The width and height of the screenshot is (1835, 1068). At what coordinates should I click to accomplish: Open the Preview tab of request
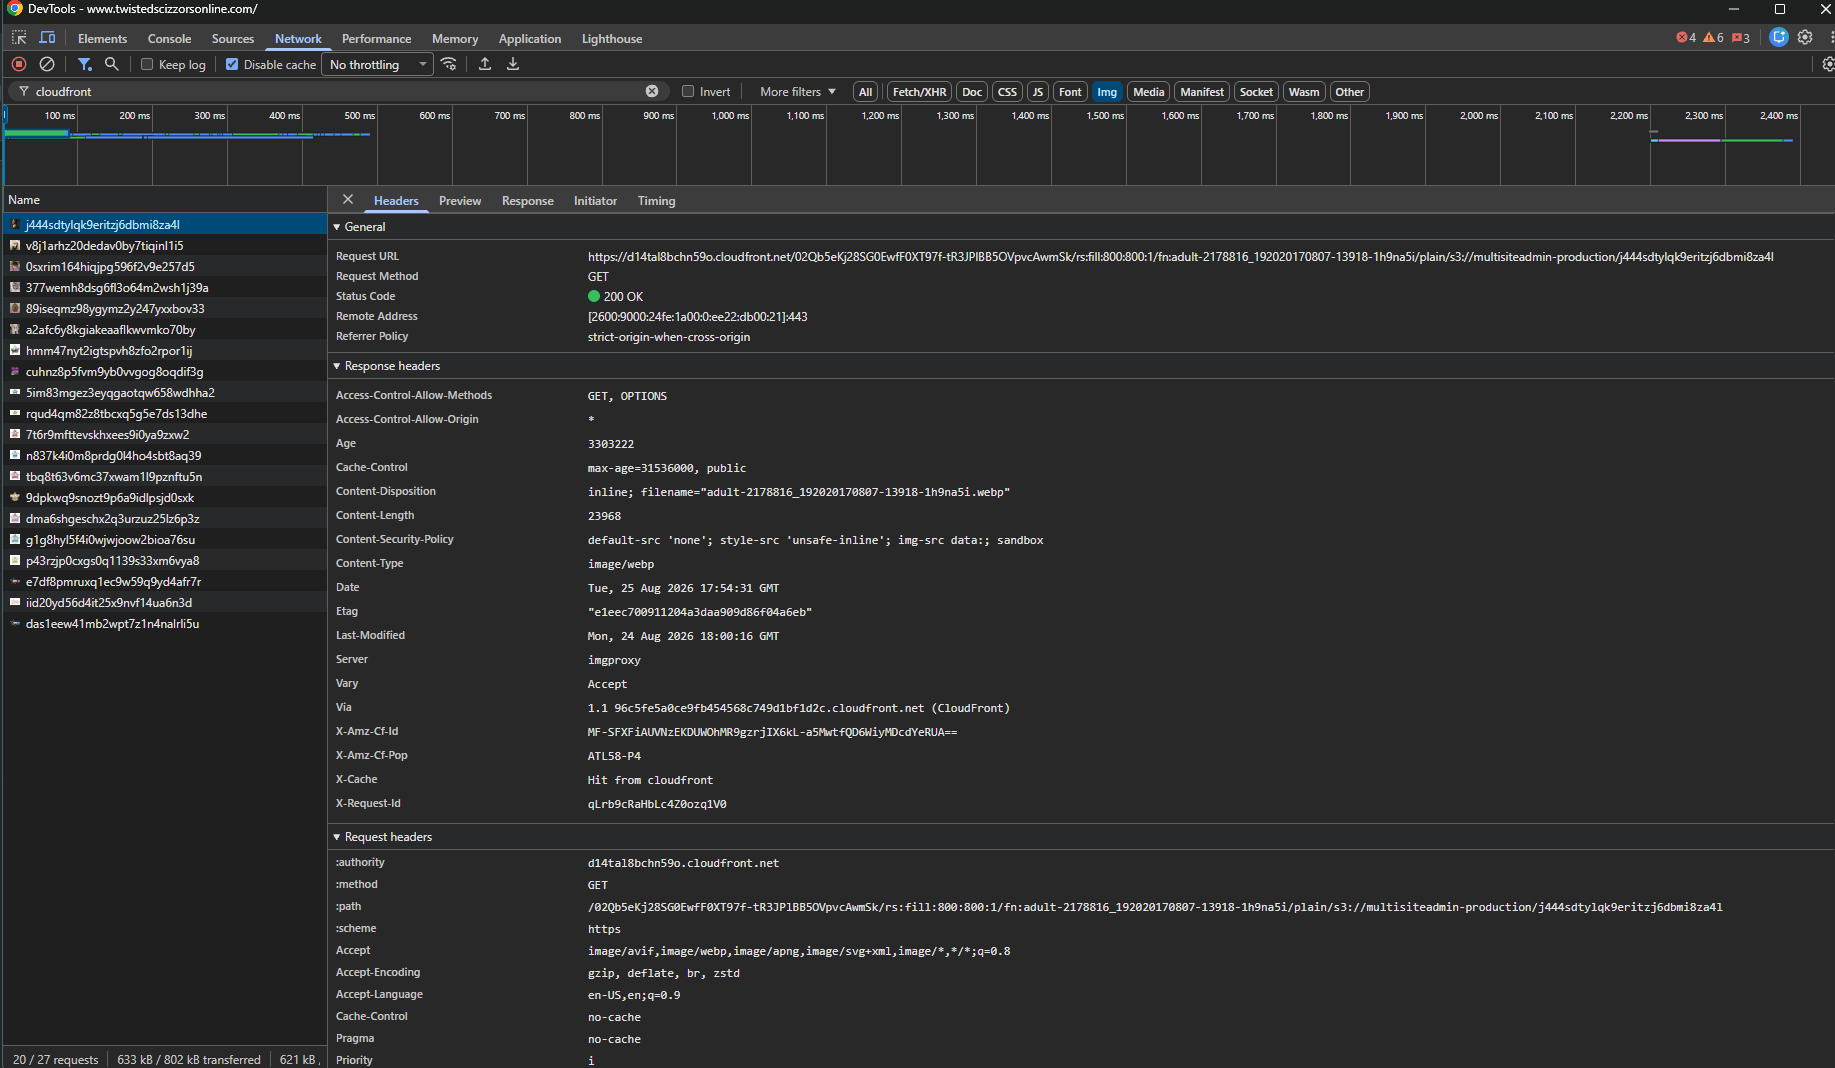point(460,201)
